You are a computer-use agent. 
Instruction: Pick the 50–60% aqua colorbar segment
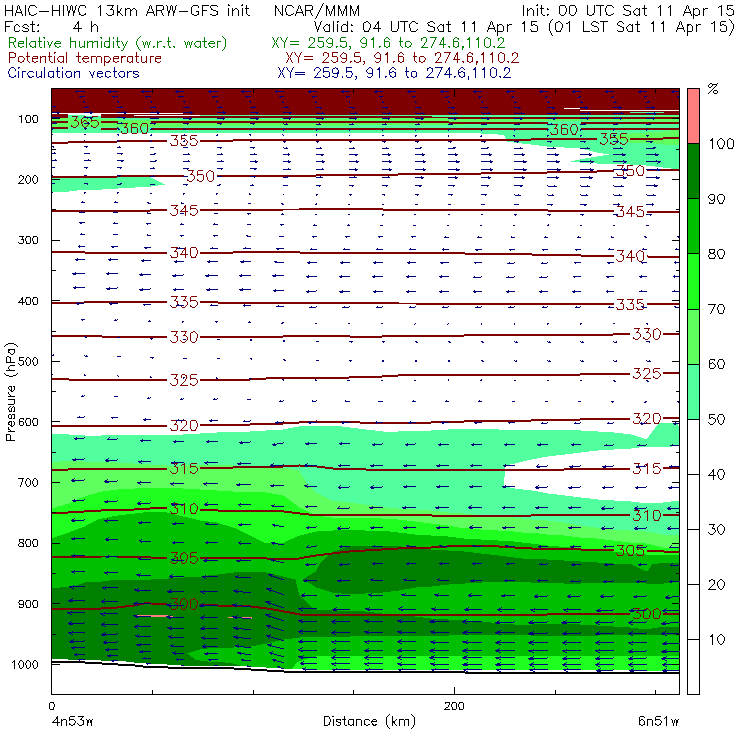[x=693, y=392]
